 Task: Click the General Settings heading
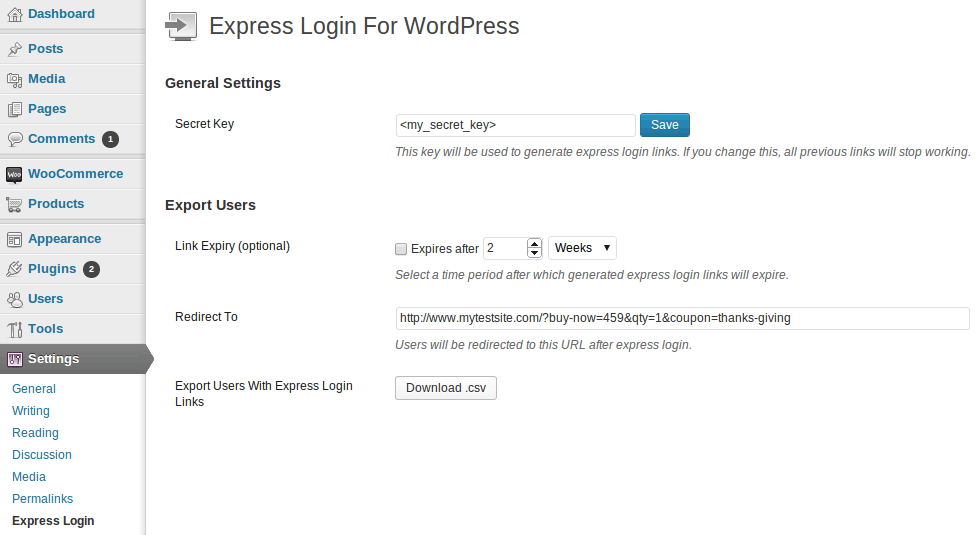[x=223, y=83]
